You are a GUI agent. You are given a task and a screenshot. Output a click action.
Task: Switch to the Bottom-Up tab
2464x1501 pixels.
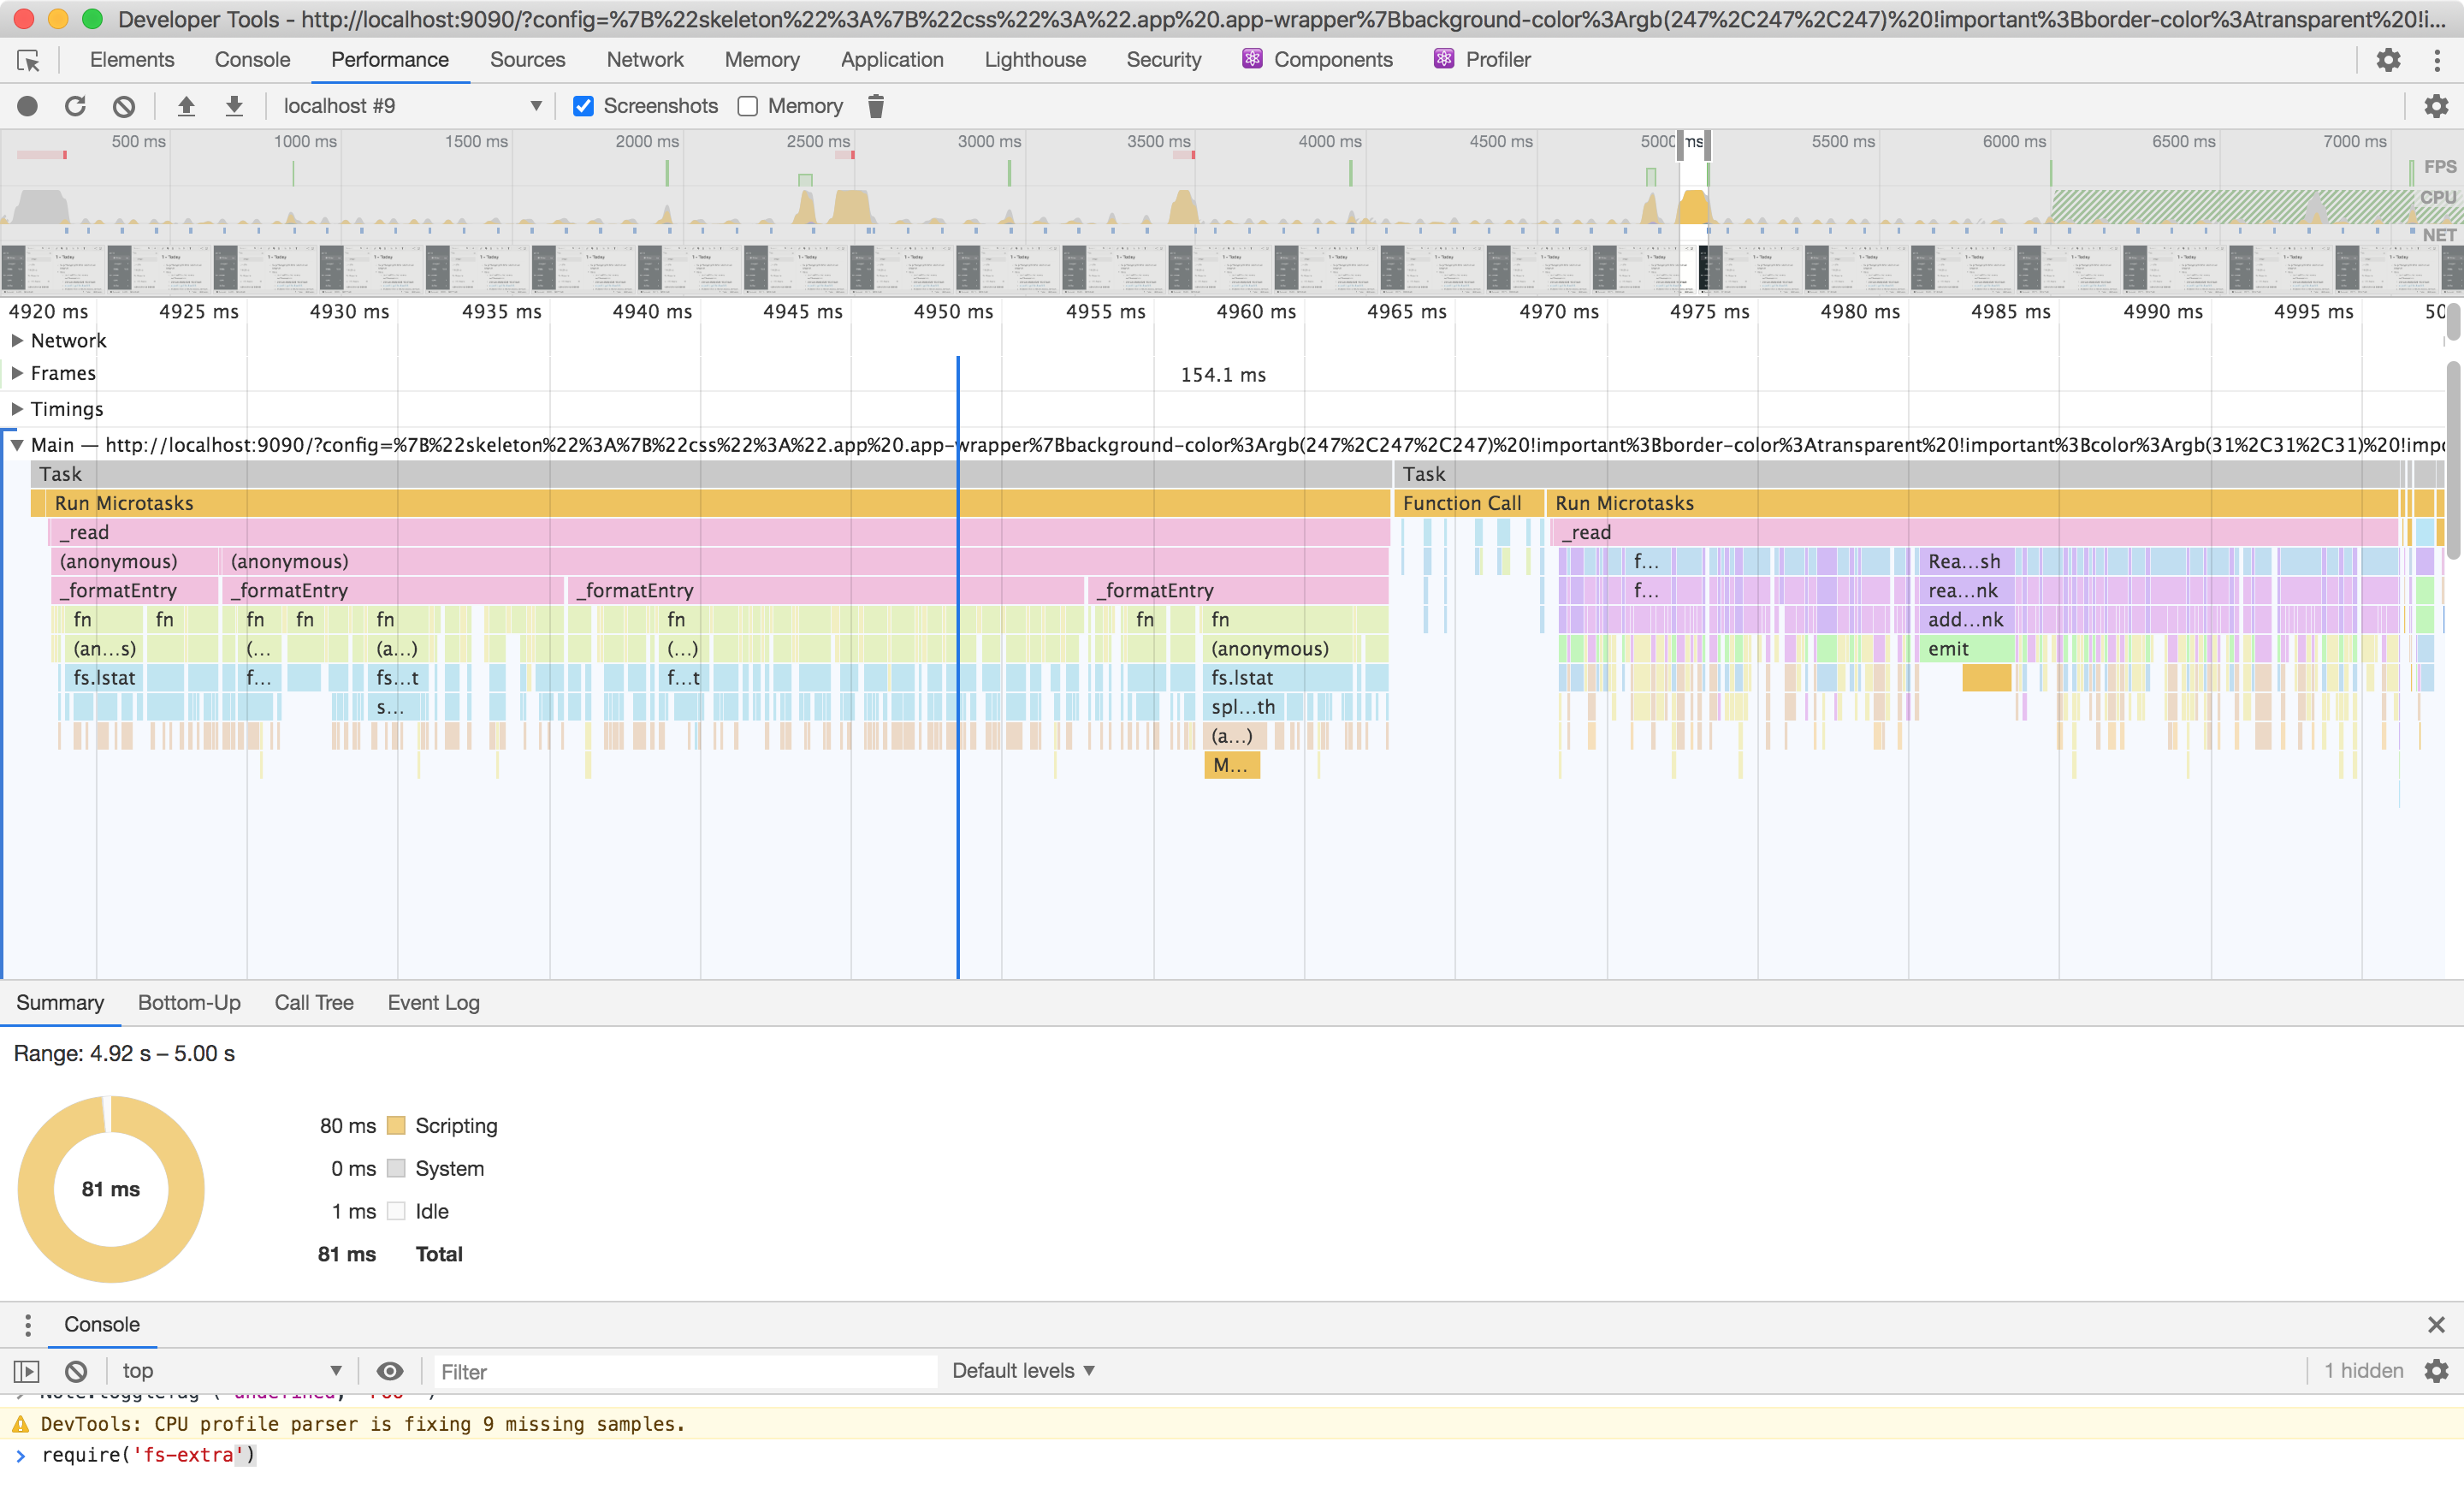189,1002
